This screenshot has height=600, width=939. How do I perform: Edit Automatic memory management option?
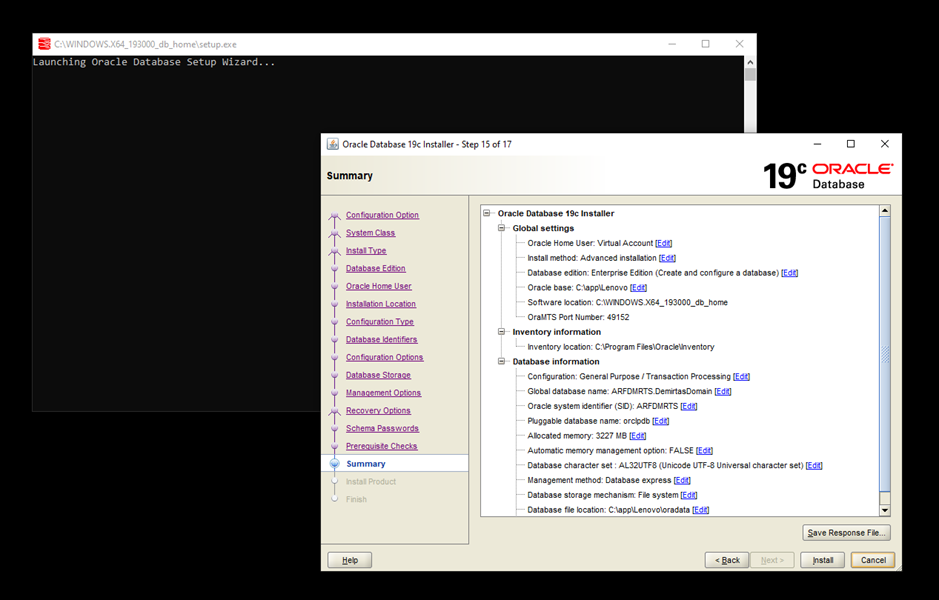(704, 451)
